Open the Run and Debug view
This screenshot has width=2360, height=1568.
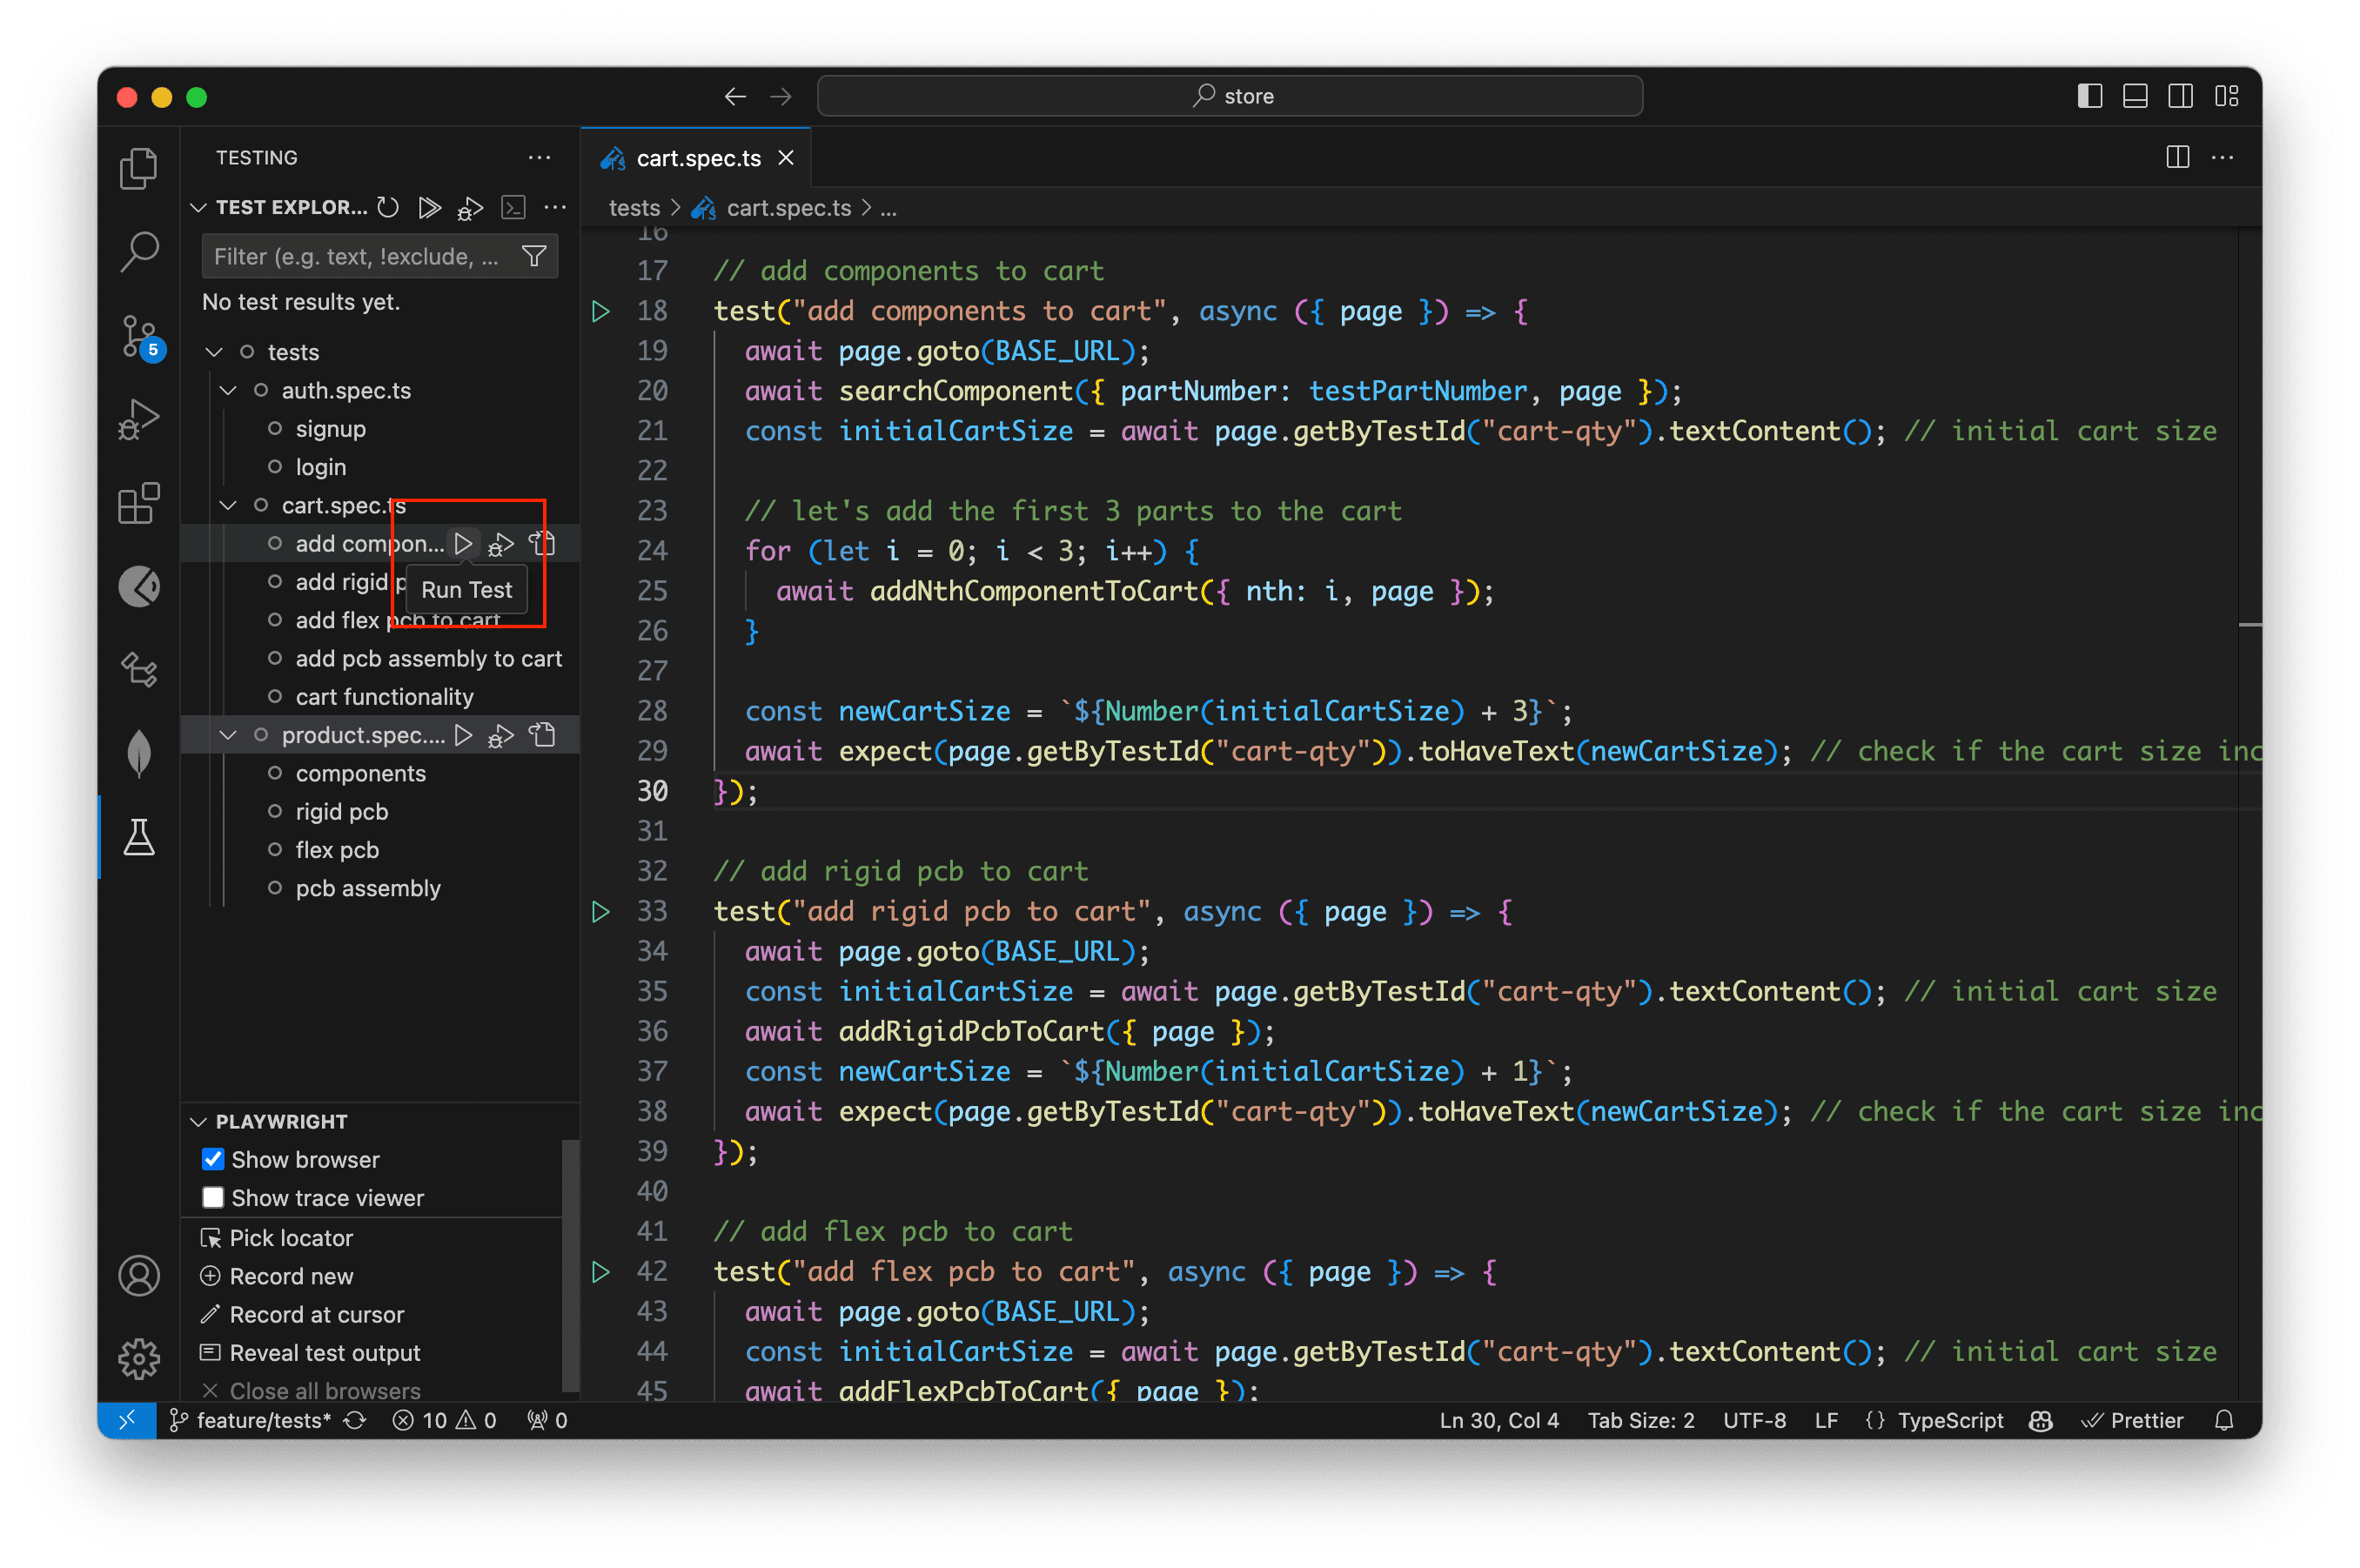pos(139,419)
